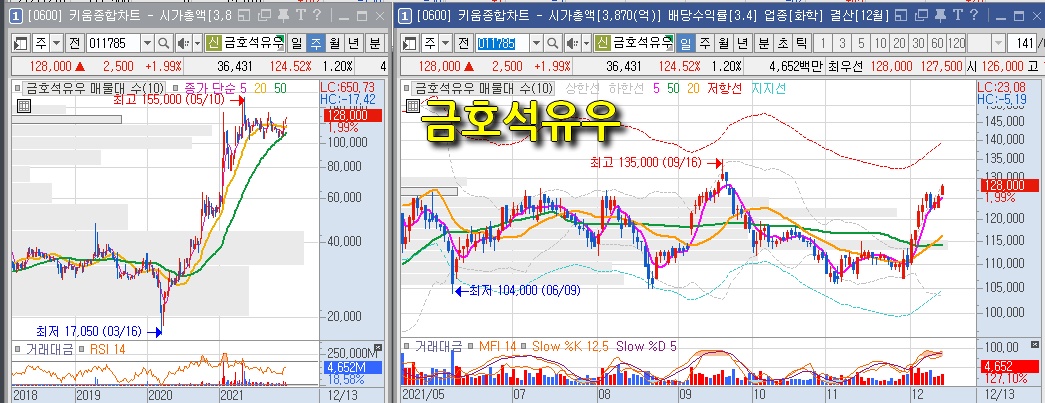
Task: Close the volume sub-panel in left chart
Action: click(x=379, y=347)
